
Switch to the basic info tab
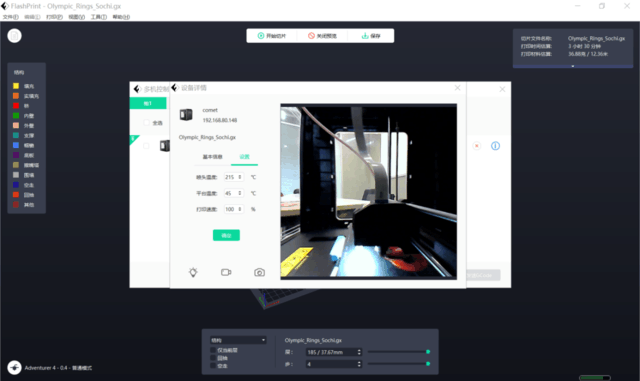(x=213, y=157)
